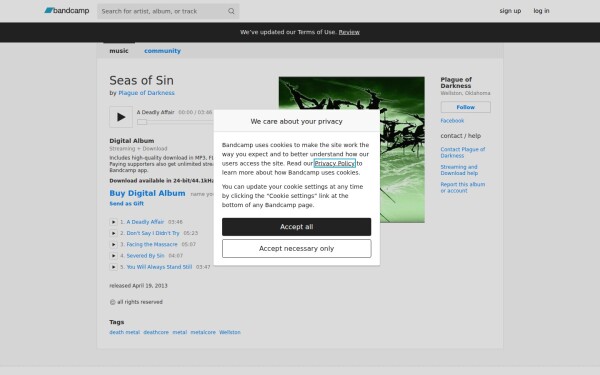This screenshot has height=375, width=600.
Task: Click the Seas of Sin album title
Action: [x=141, y=80]
